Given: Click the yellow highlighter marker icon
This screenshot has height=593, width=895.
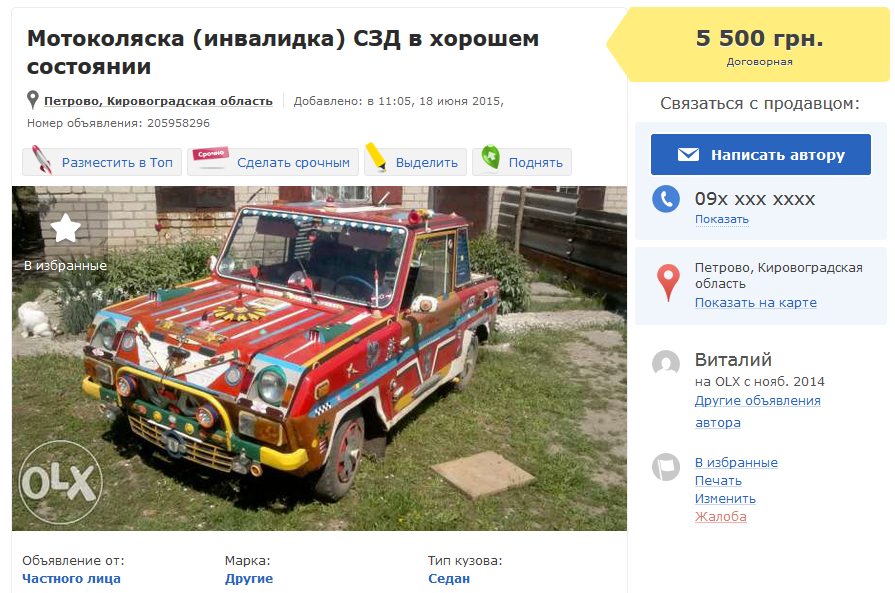Looking at the screenshot, I should click(376, 156).
